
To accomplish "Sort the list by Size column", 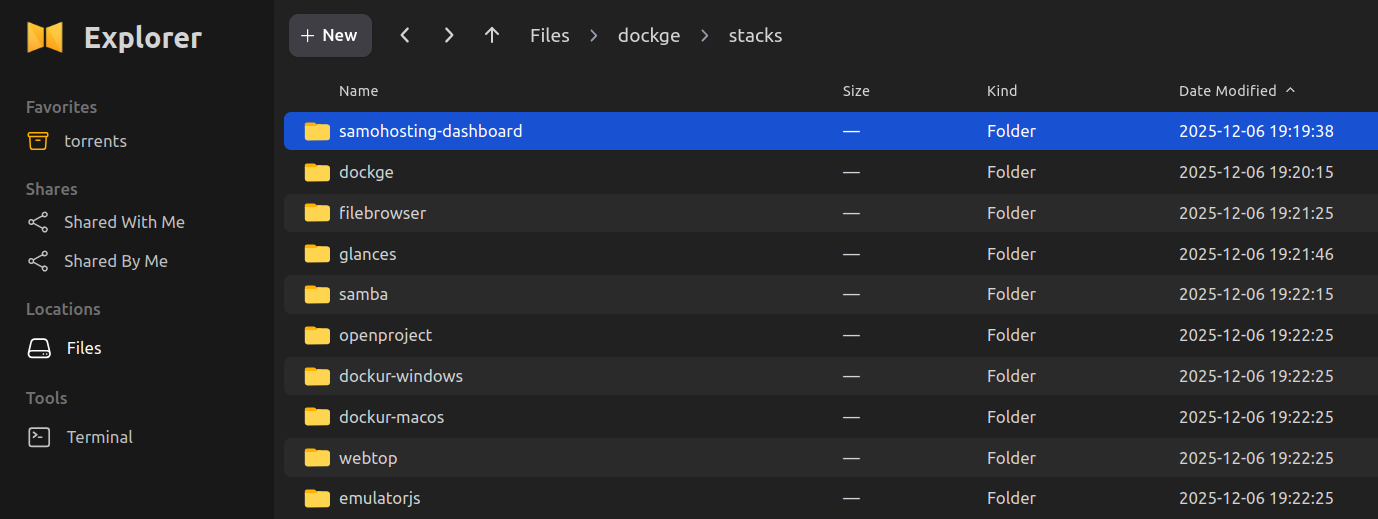I will (x=856, y=91).
